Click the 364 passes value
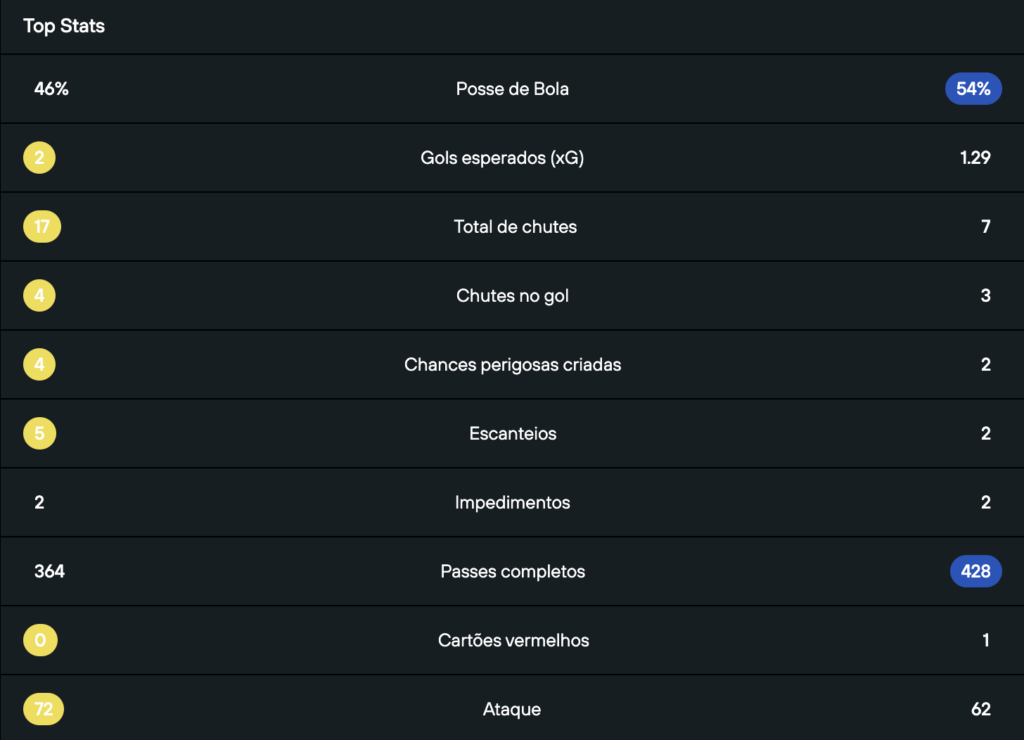The image size is (1024, 740). (49, 572)
